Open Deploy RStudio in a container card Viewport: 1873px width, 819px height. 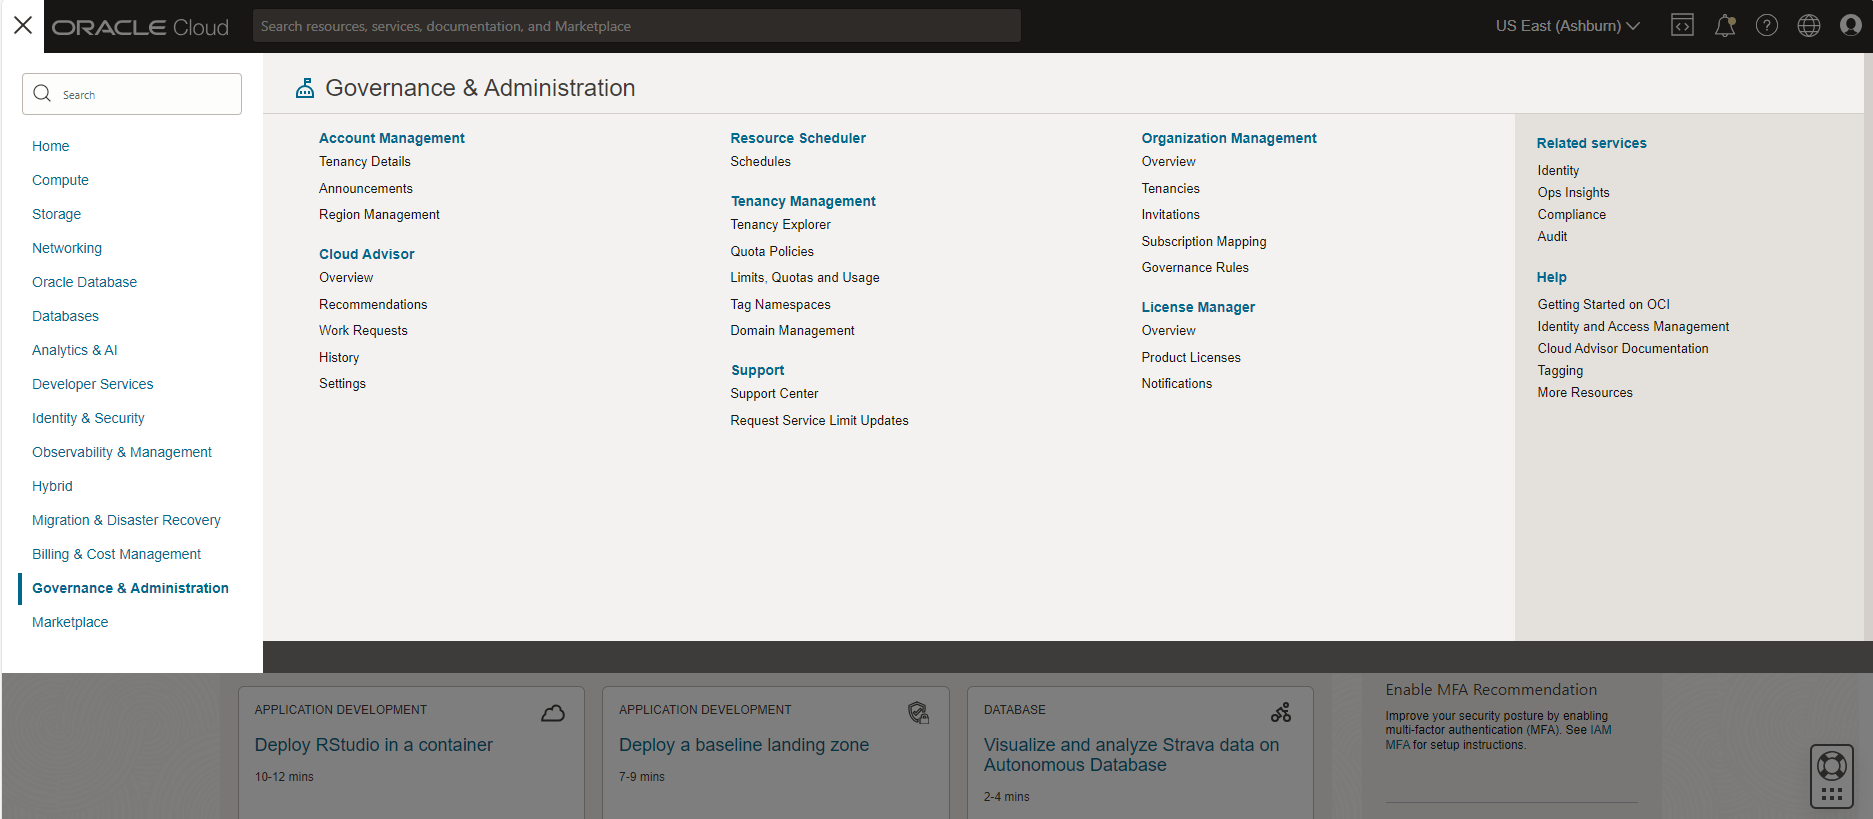(374, 745)
